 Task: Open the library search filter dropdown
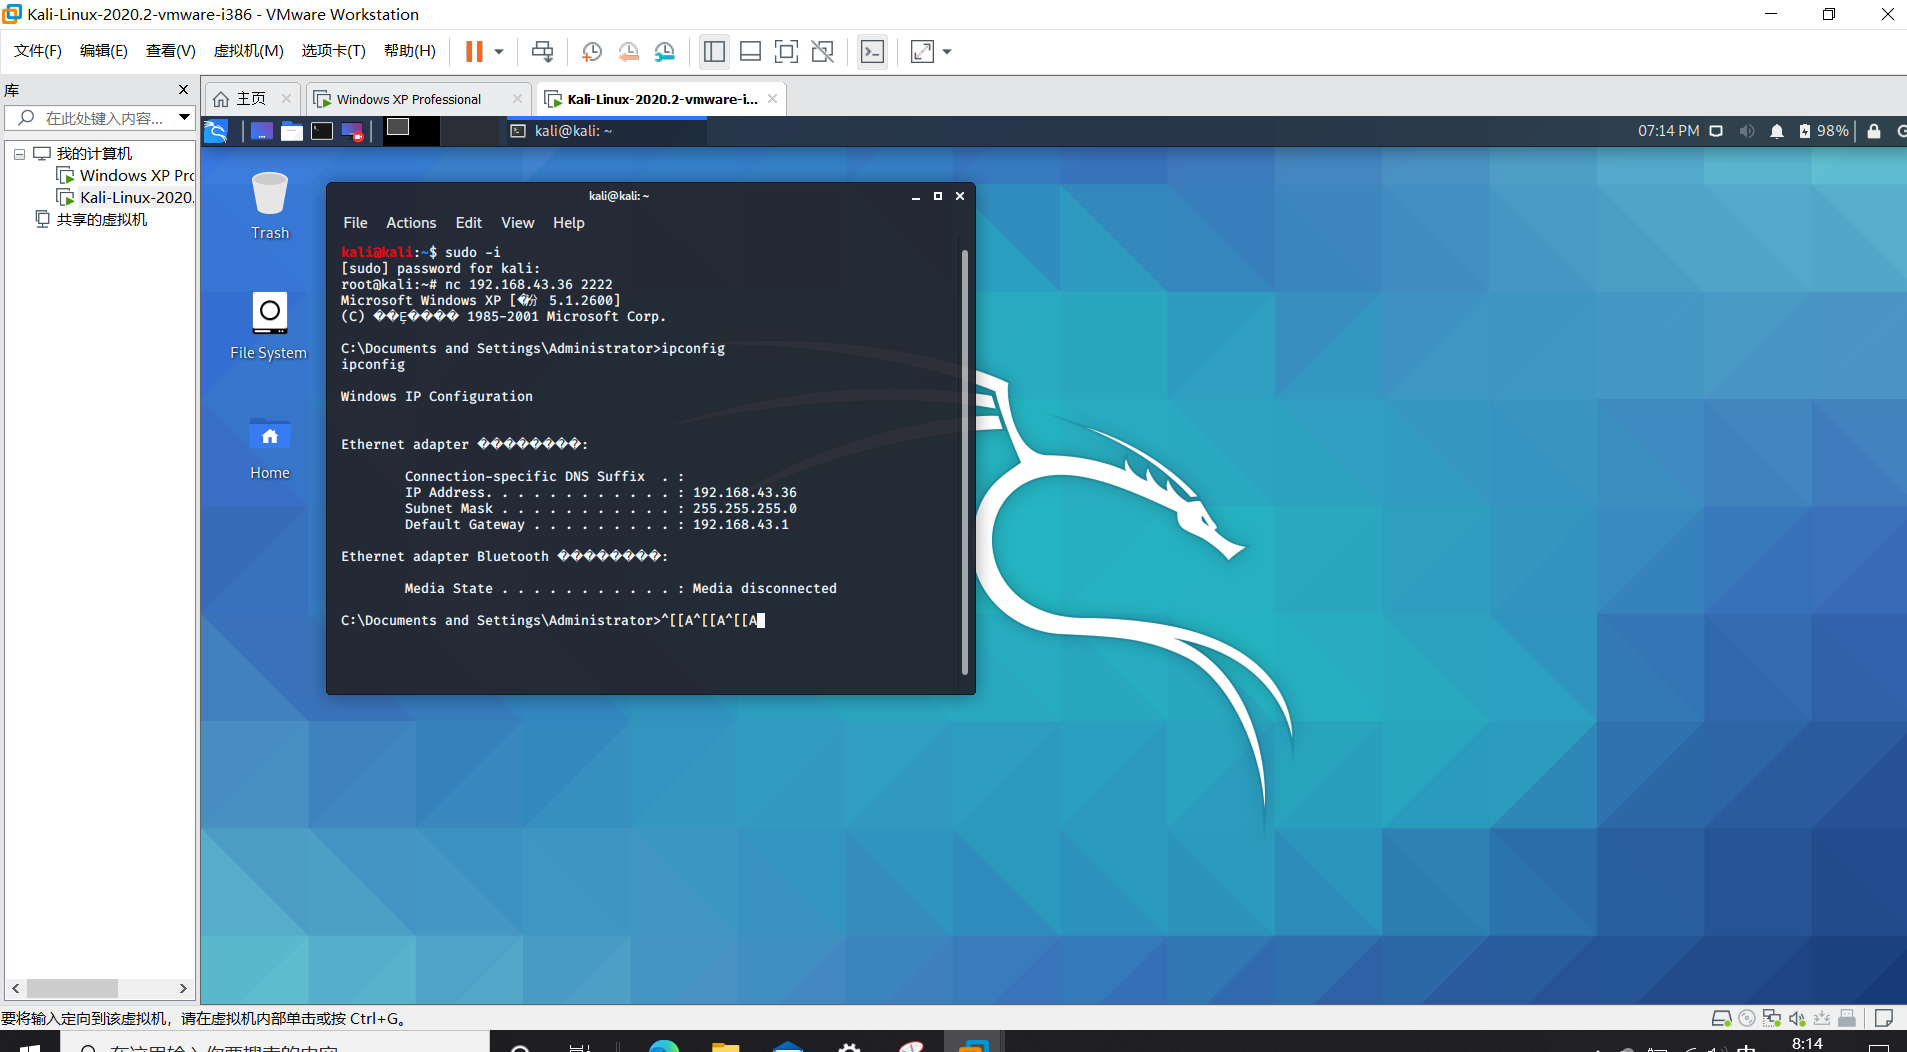click(185, 118)
